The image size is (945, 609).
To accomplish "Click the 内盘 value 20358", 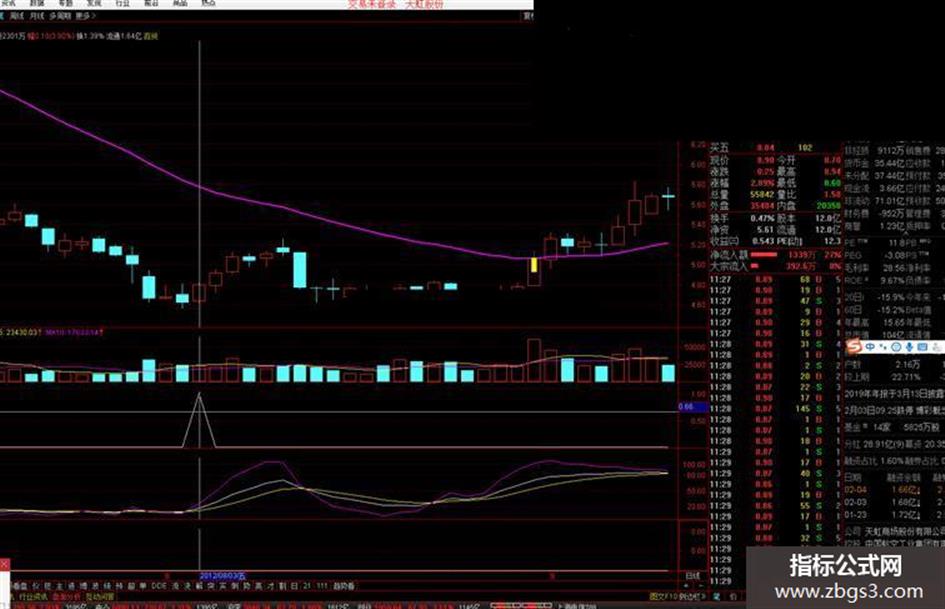I will pyautogui.click(x=829, y=206).
